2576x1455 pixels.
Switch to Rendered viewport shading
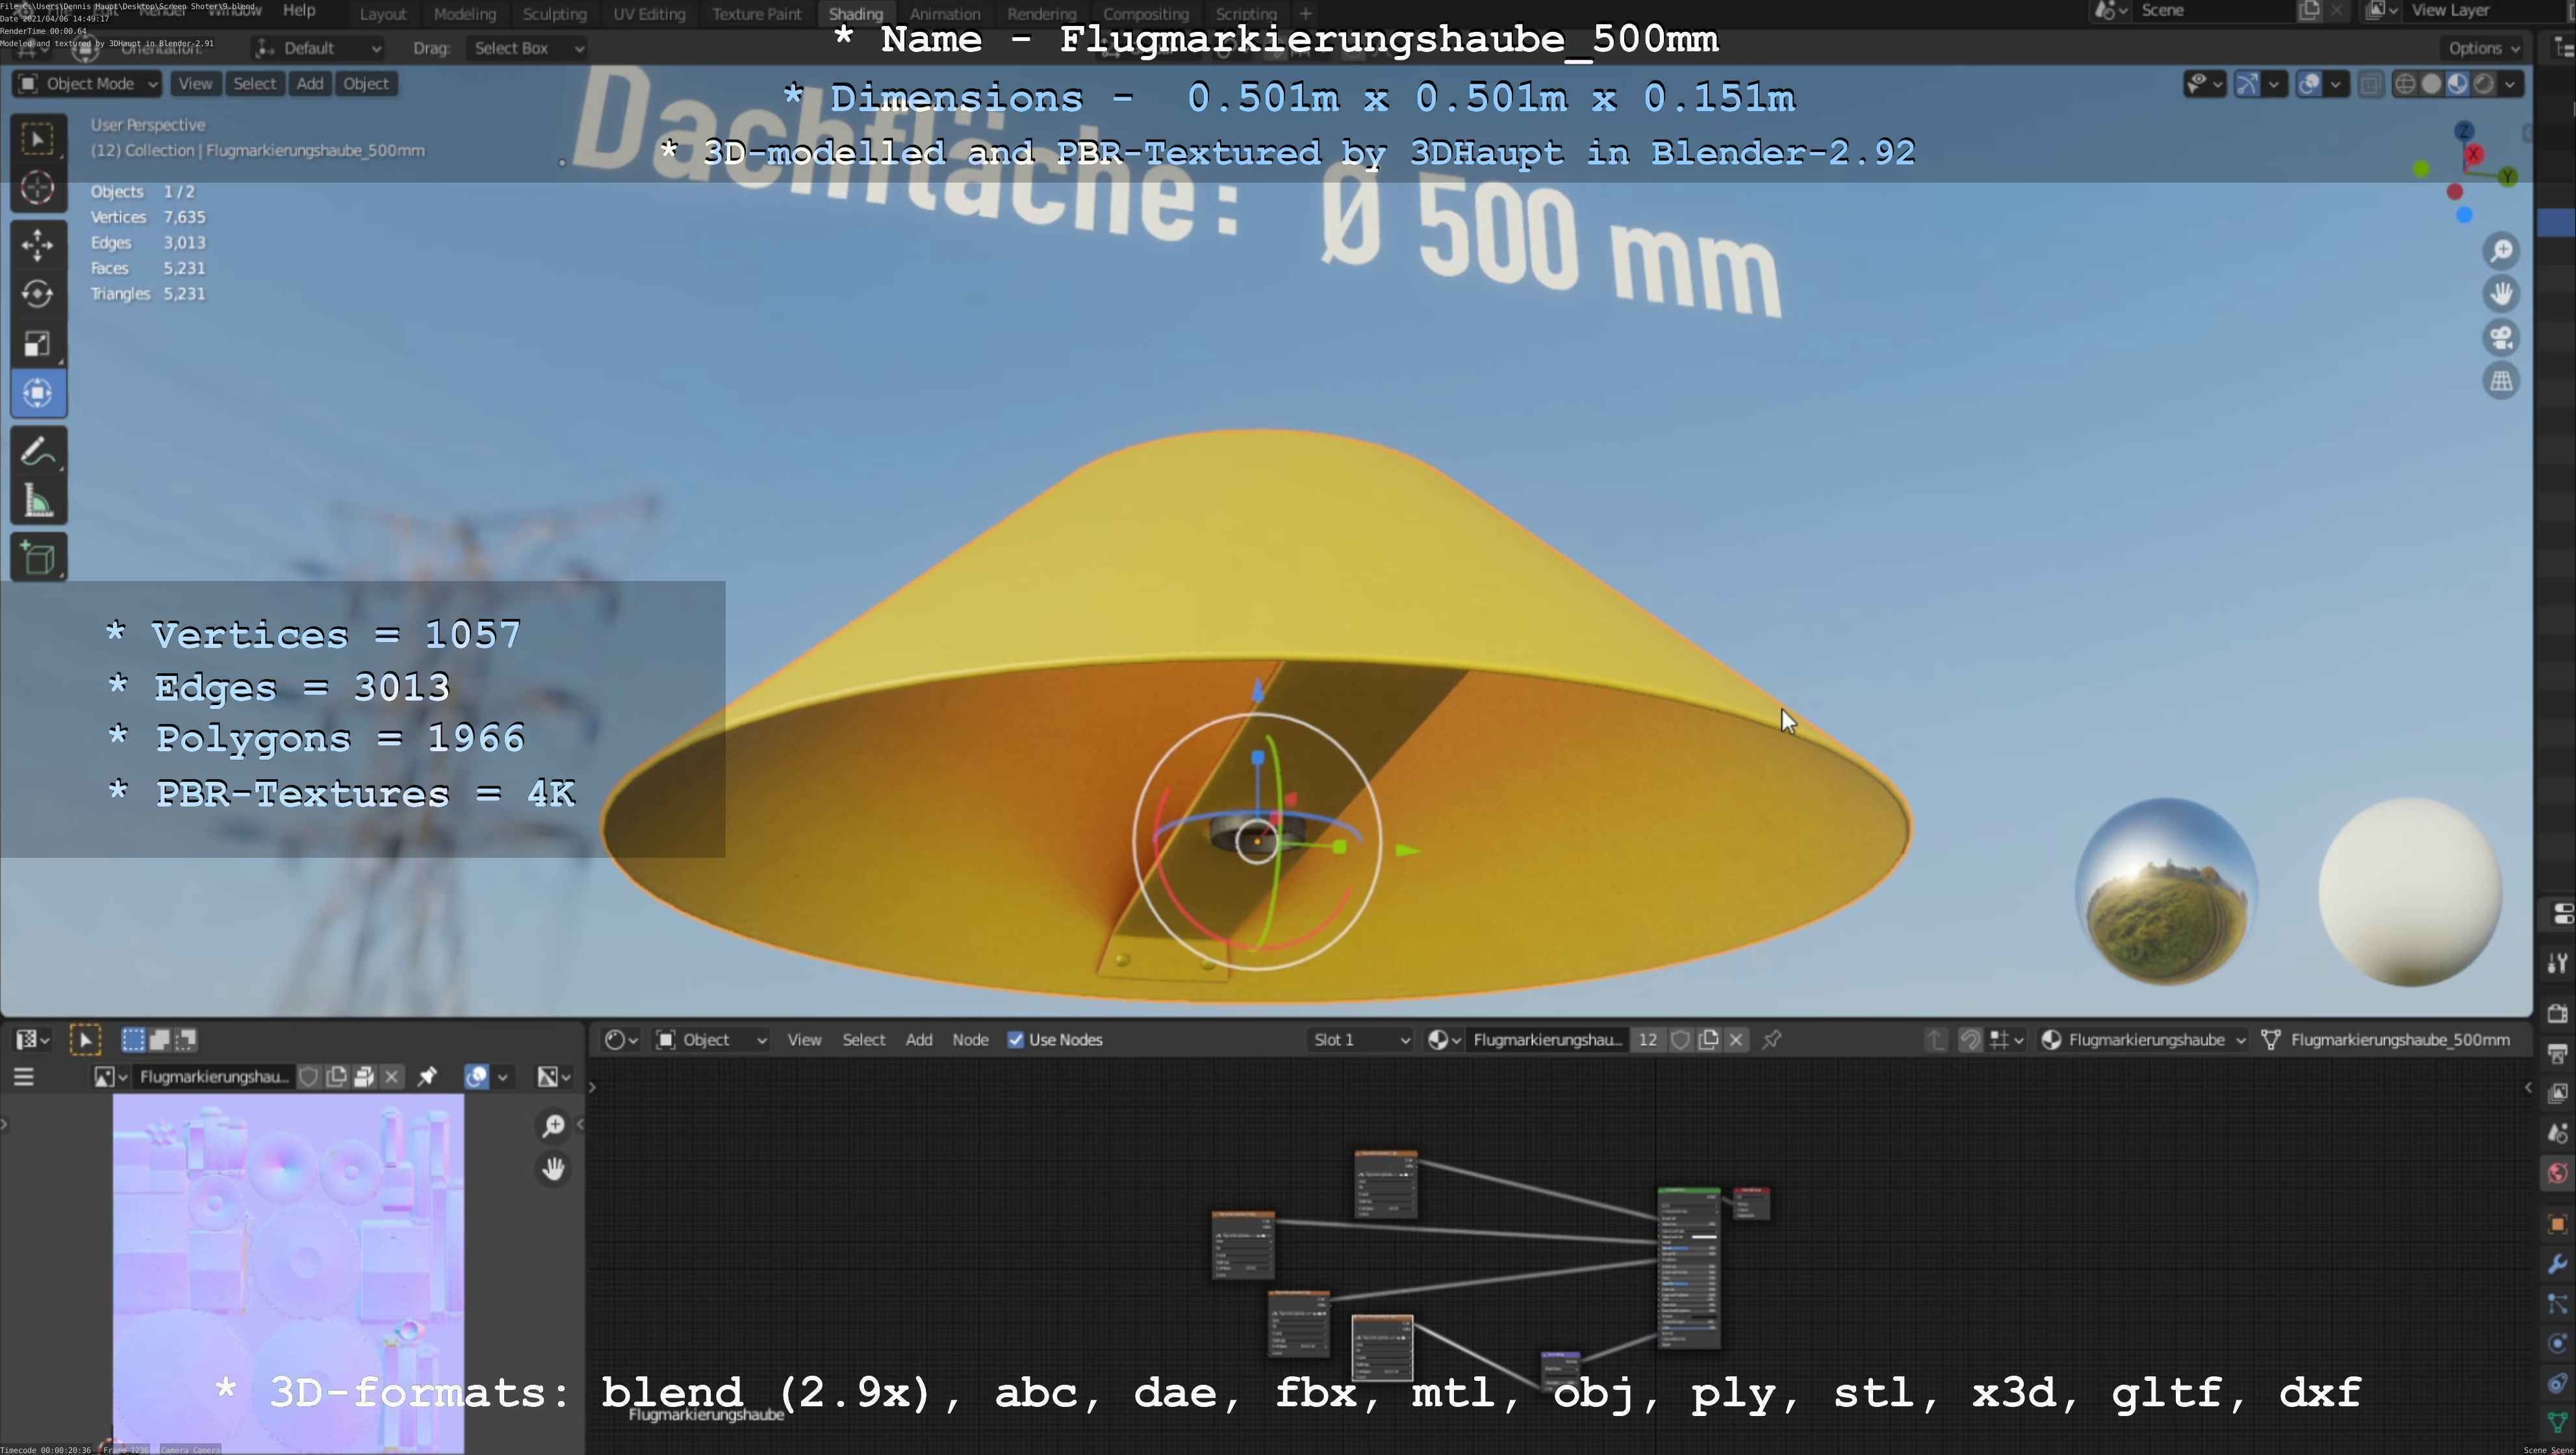tap(2483, 84)
